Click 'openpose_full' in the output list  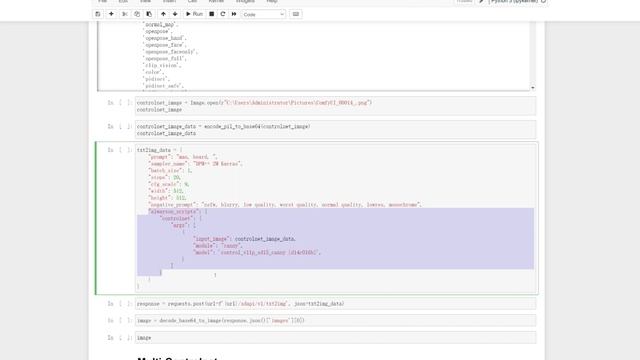(x=164, y=58)
